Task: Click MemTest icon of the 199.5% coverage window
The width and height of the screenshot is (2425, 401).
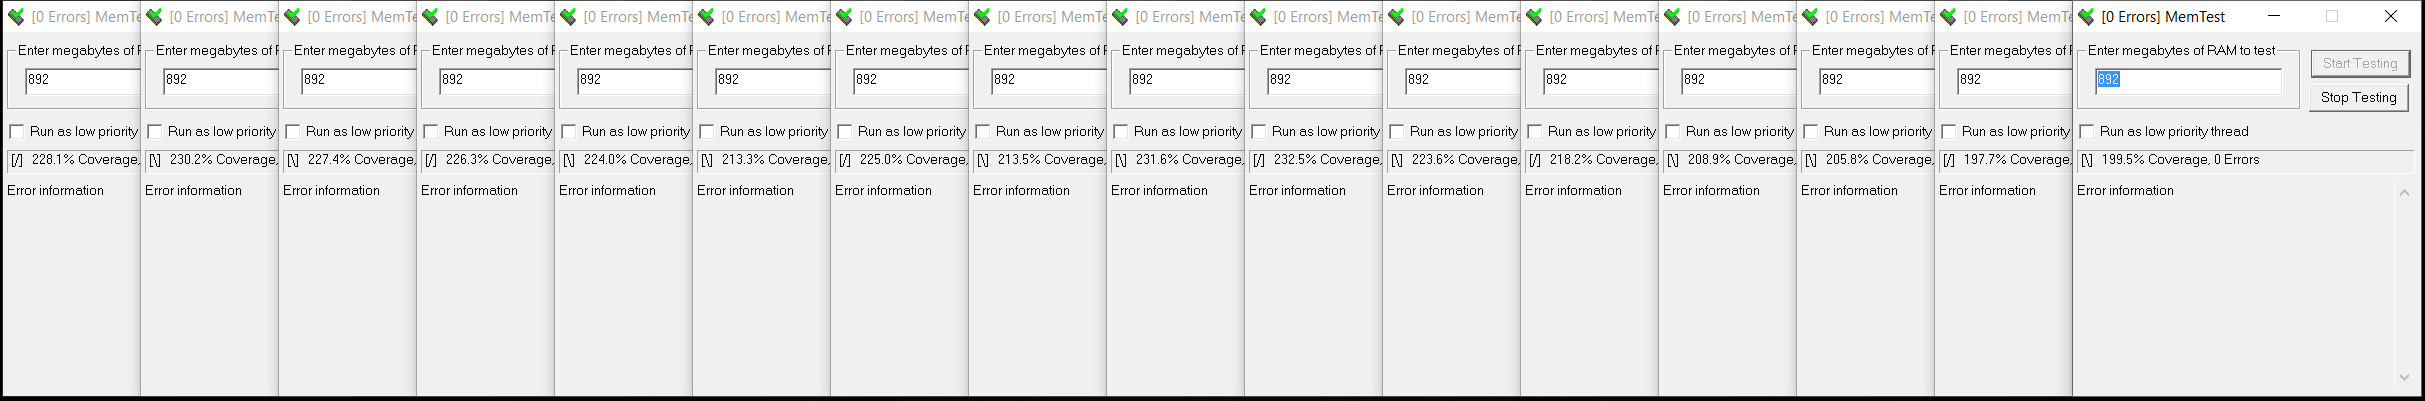Action: tap(2086, 17)
